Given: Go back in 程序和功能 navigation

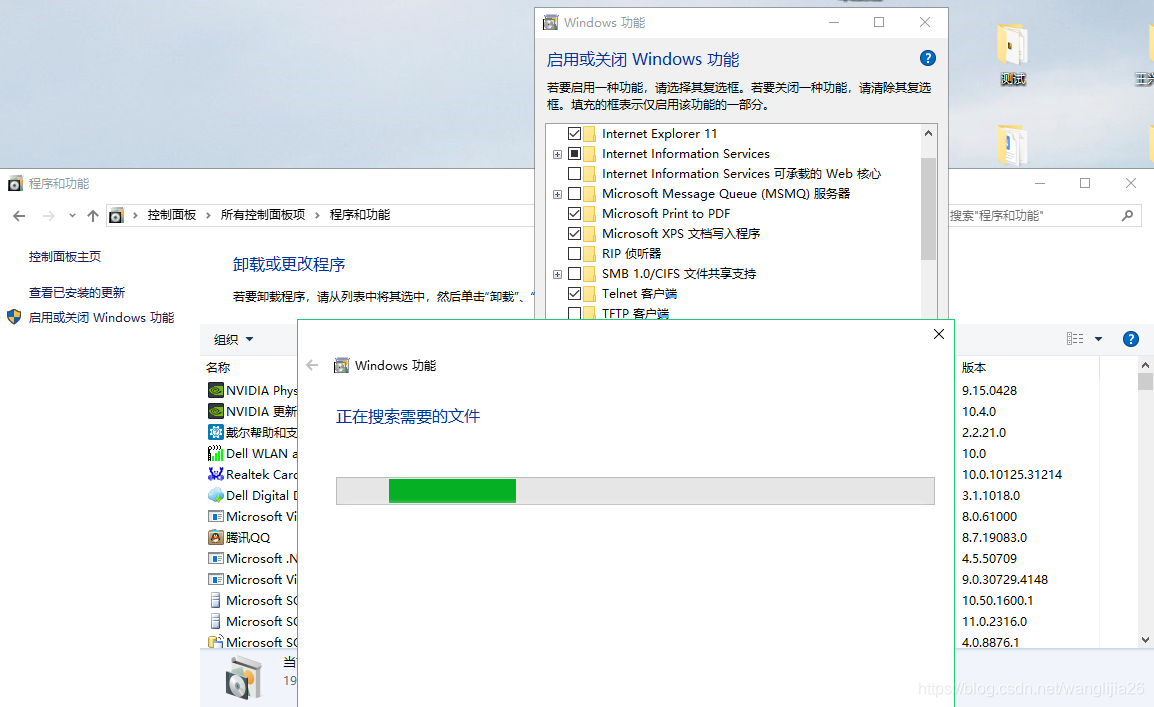Looking at the screenshot, I should pyautogui.click(x=19, y=216).
